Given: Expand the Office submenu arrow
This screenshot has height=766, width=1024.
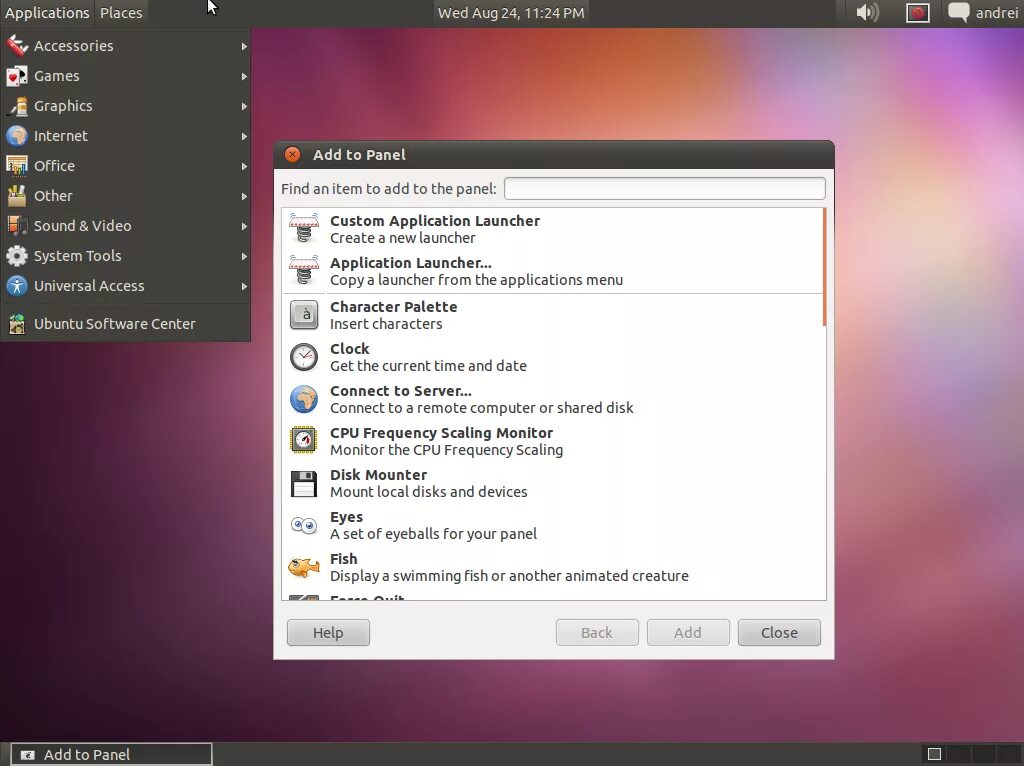Looking at the screenshot, I should pos(244,167).
